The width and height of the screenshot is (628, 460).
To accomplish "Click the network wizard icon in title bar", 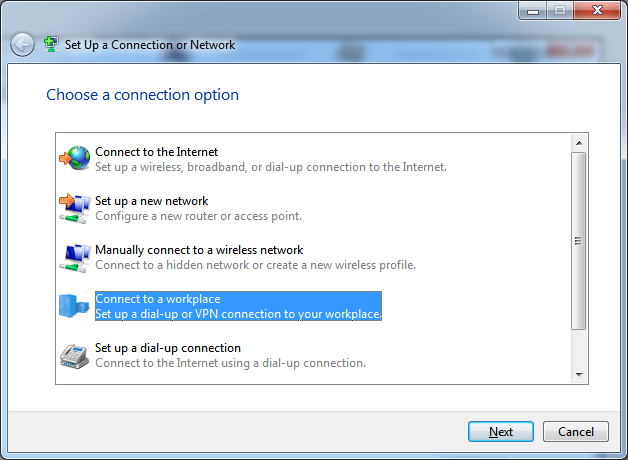I will pos(51,44).
